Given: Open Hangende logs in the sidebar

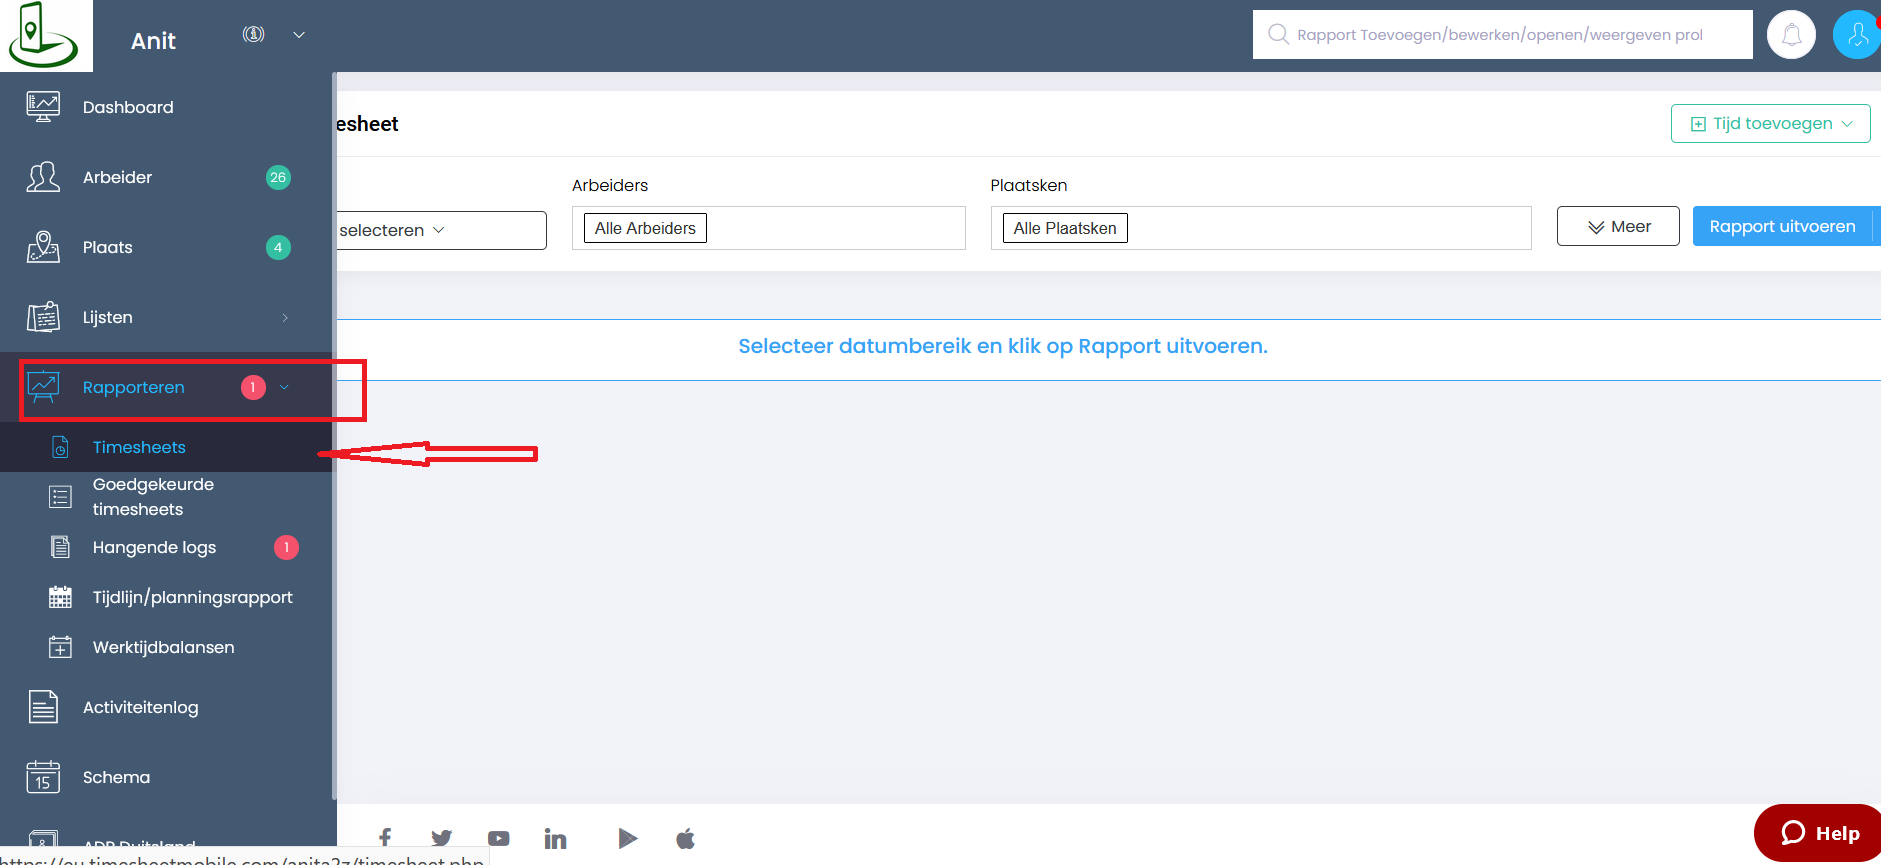Looking at the screenshot, I should click(x=154, y=547).
